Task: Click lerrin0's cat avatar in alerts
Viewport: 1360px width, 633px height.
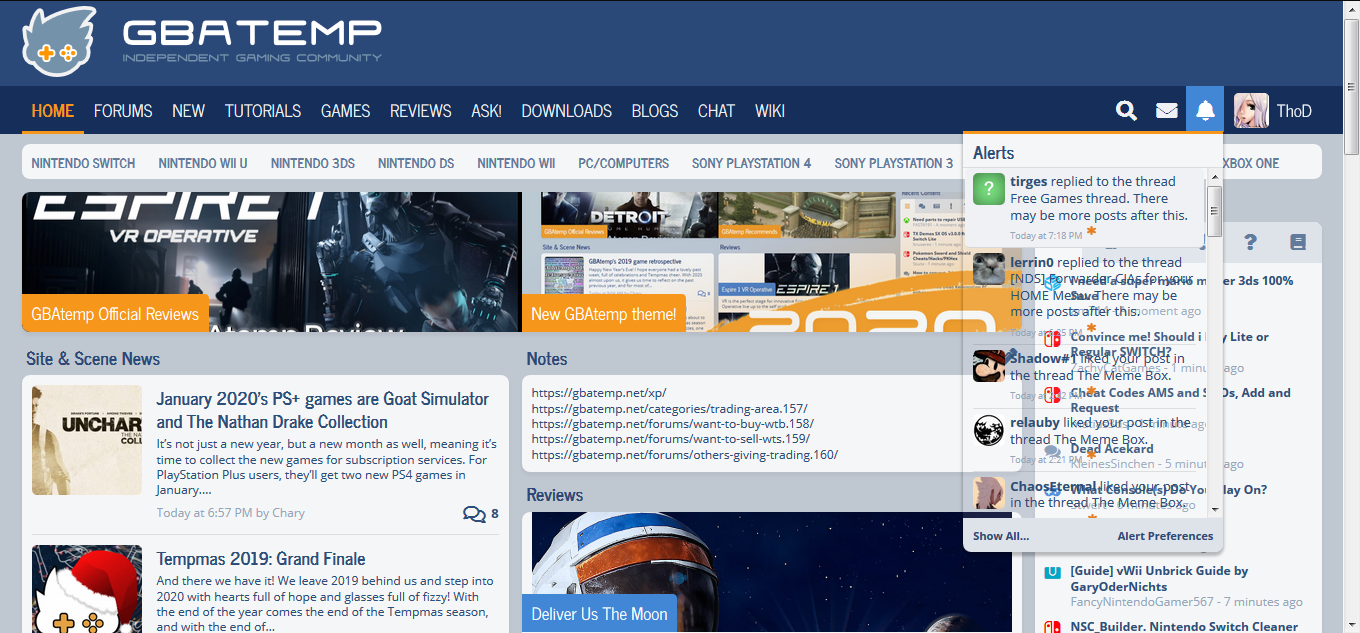Action: (x=989, y=270)
